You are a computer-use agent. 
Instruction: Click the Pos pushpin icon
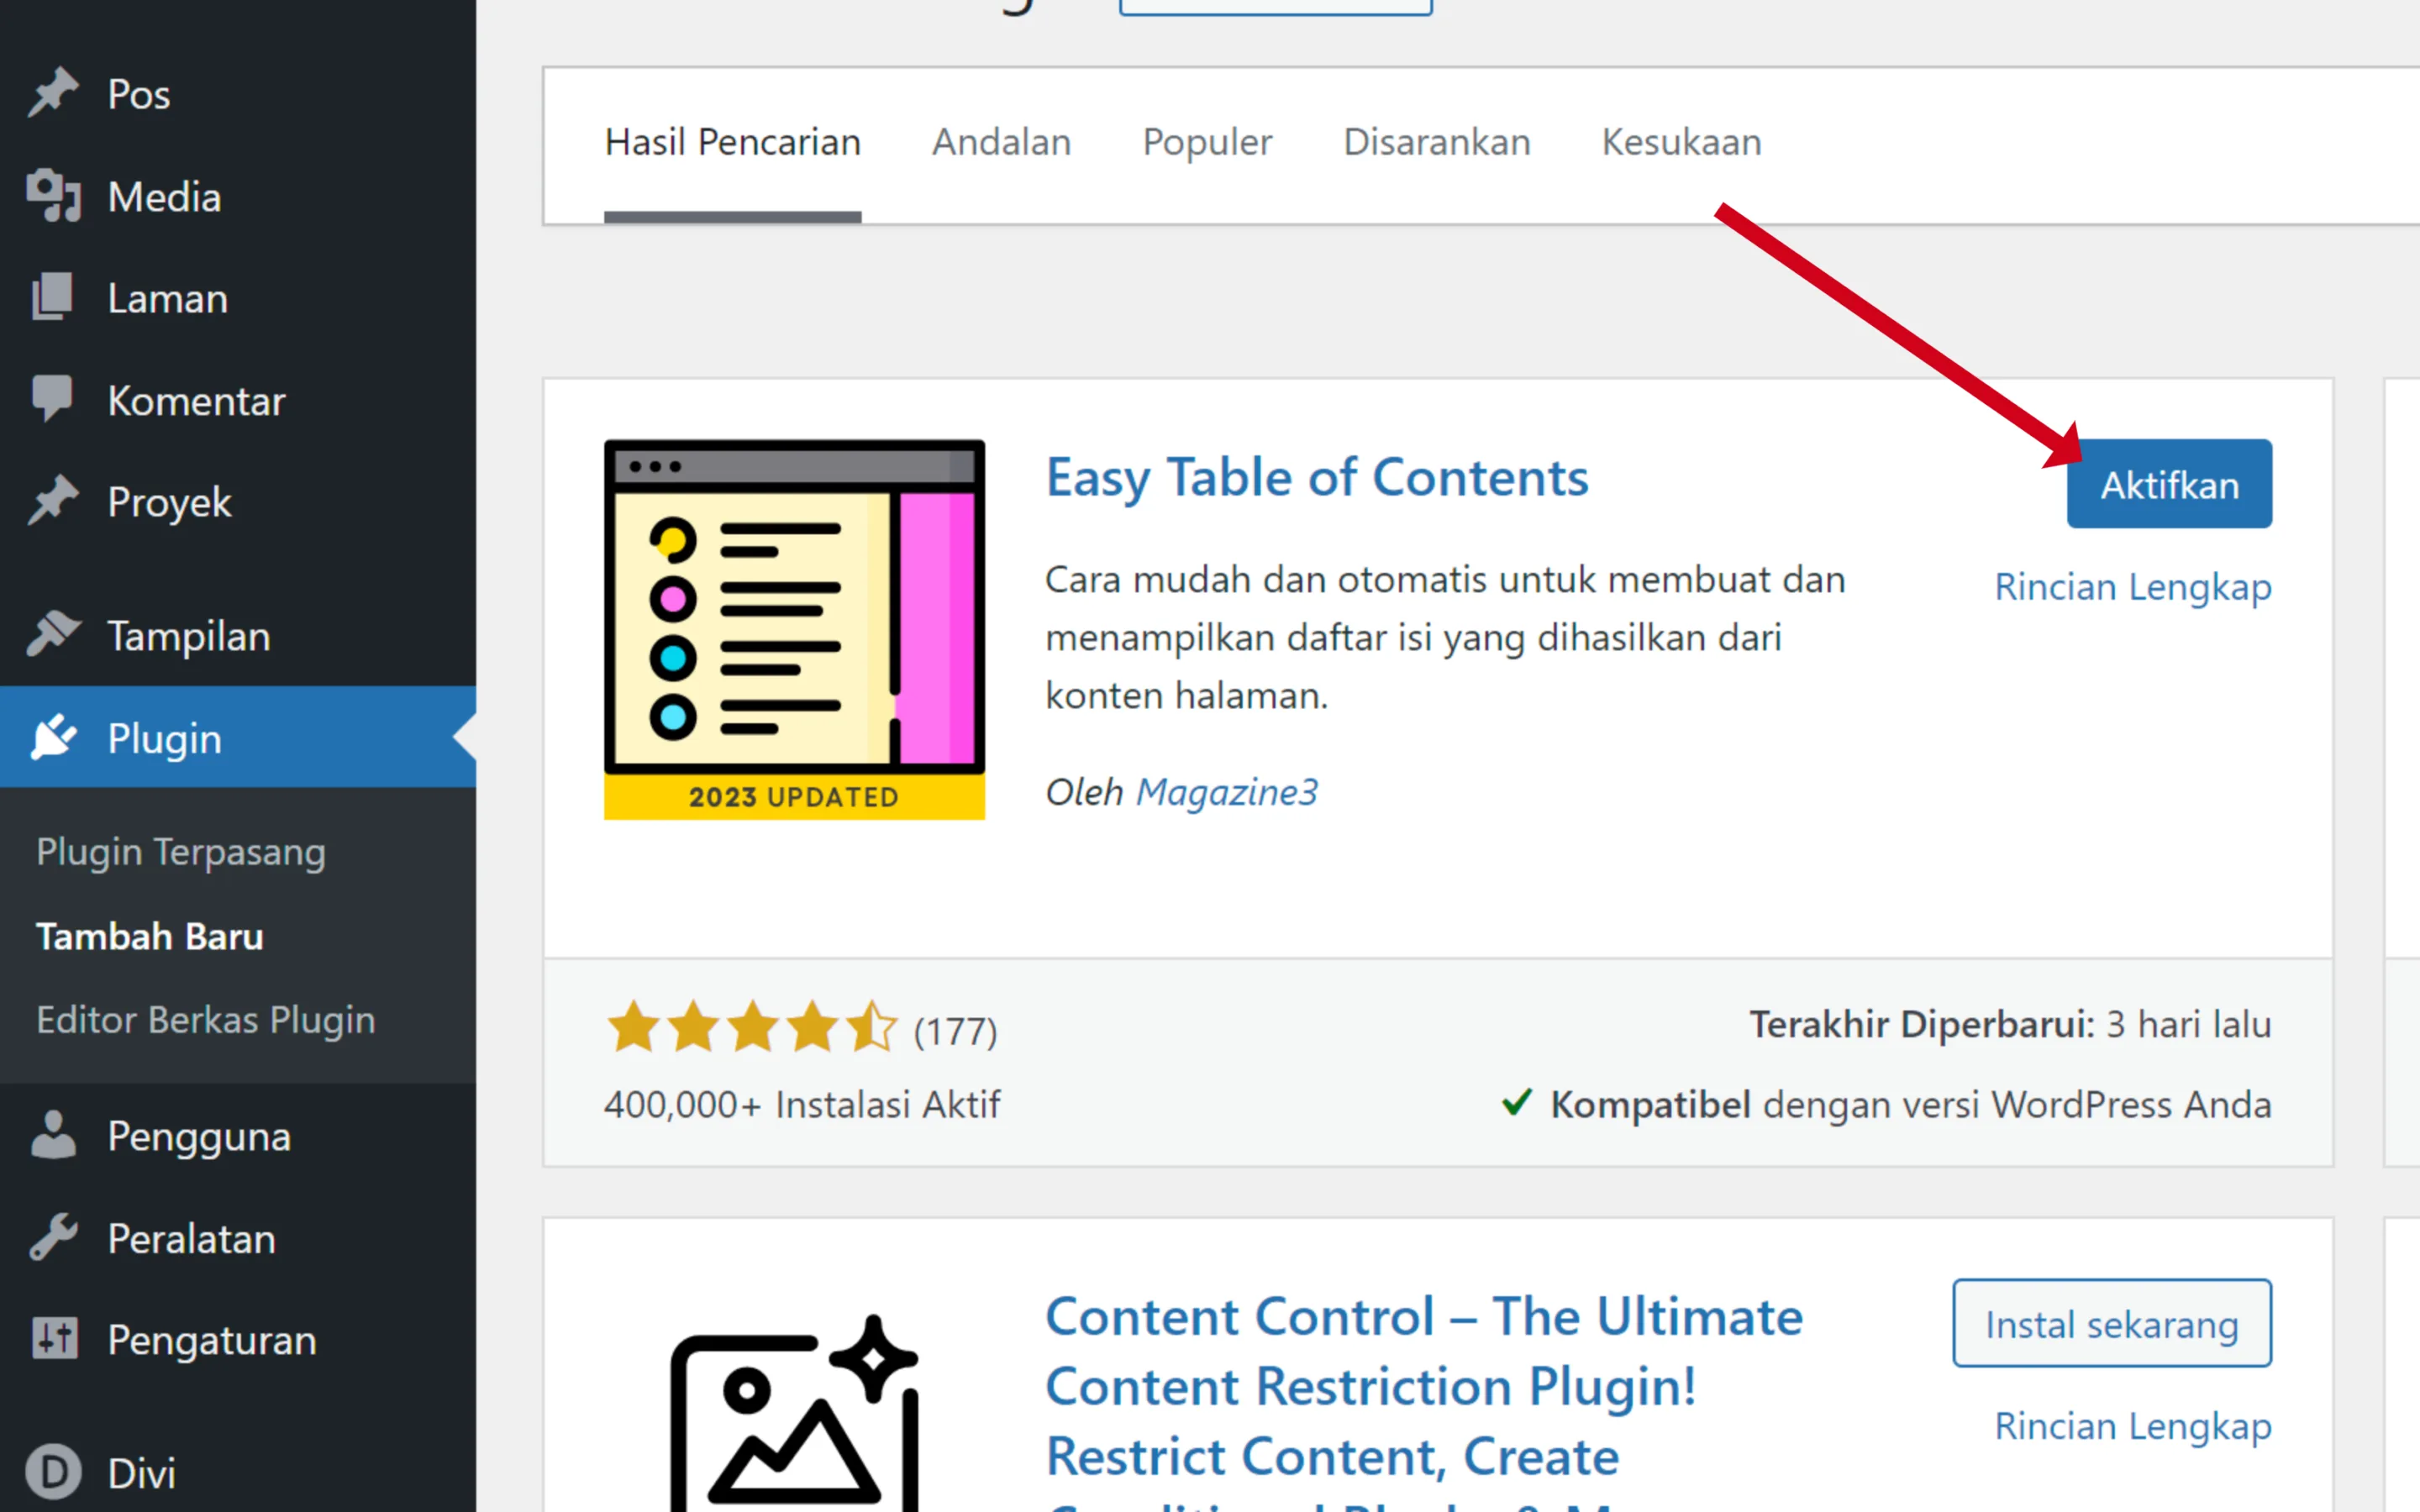[x=53, y=93]
